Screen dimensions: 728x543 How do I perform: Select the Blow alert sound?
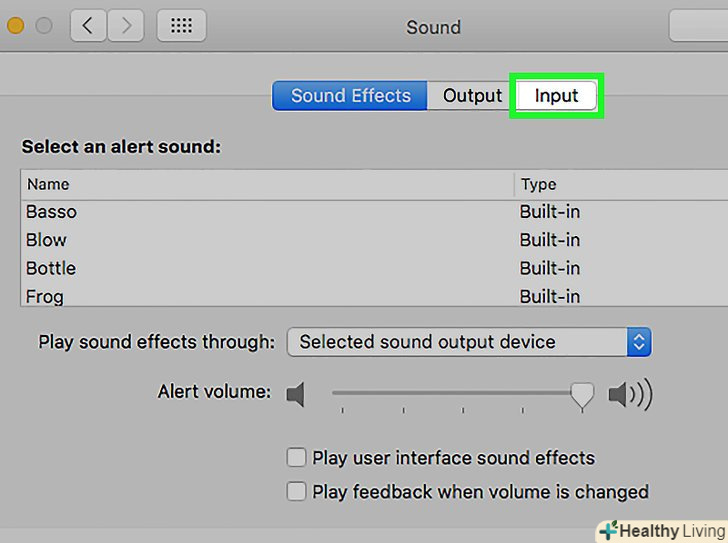(46, 240)
